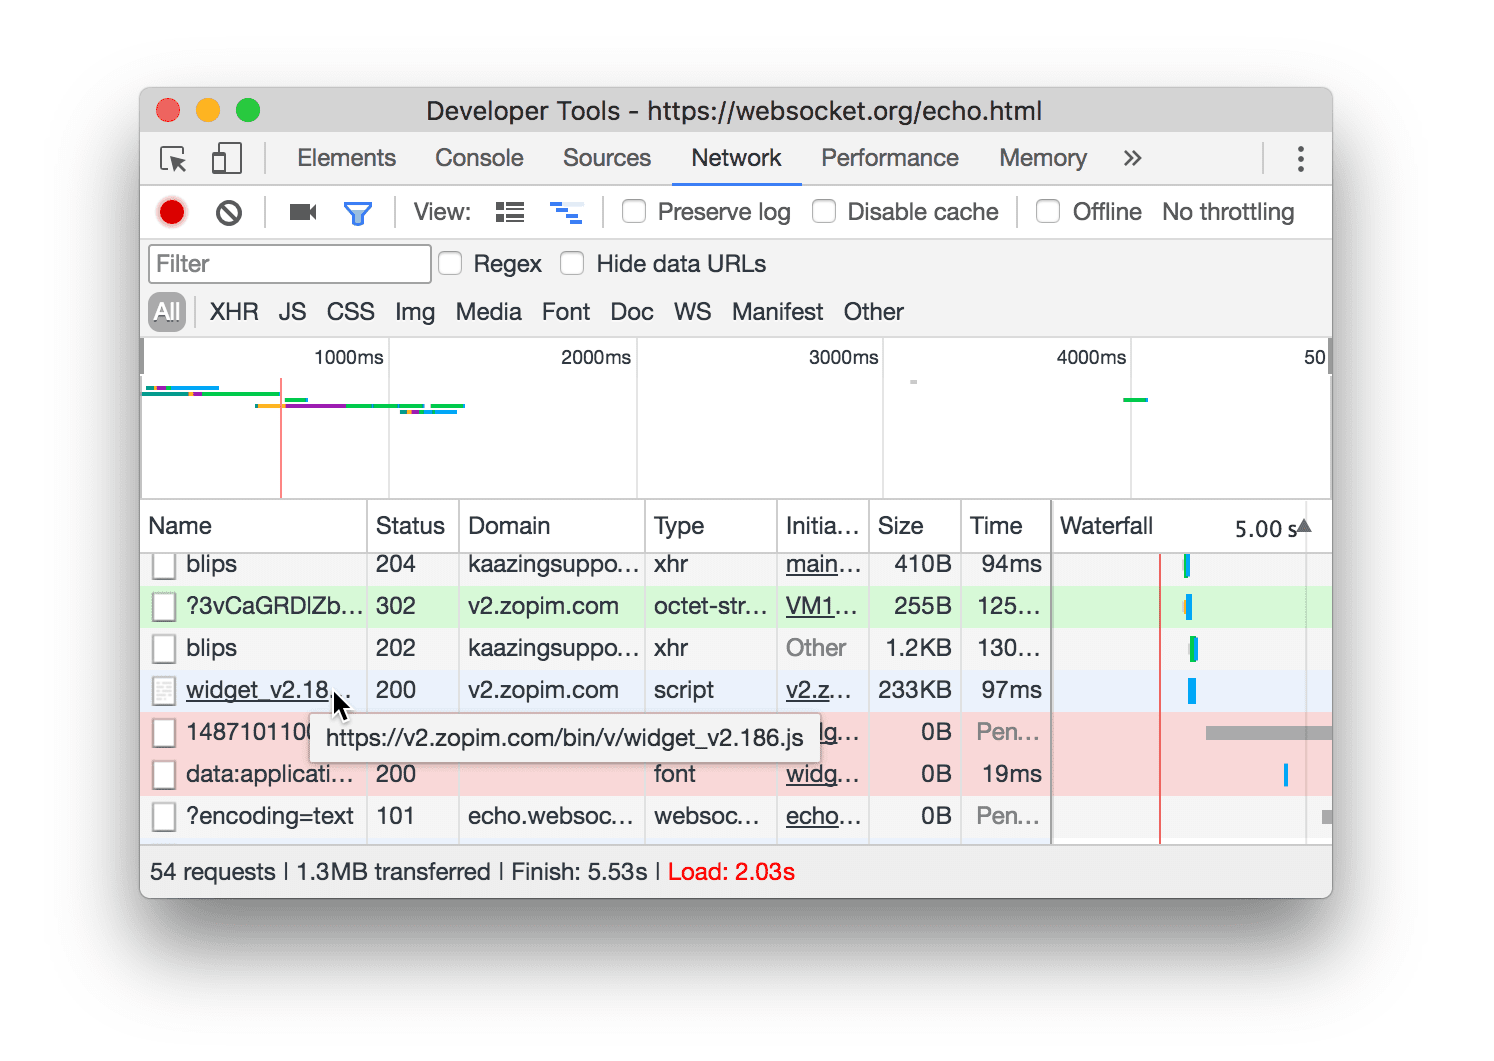Viewport: 1494px width, 1061px height.
Task: Switch to the Console panel
Action: coord(479,158)
